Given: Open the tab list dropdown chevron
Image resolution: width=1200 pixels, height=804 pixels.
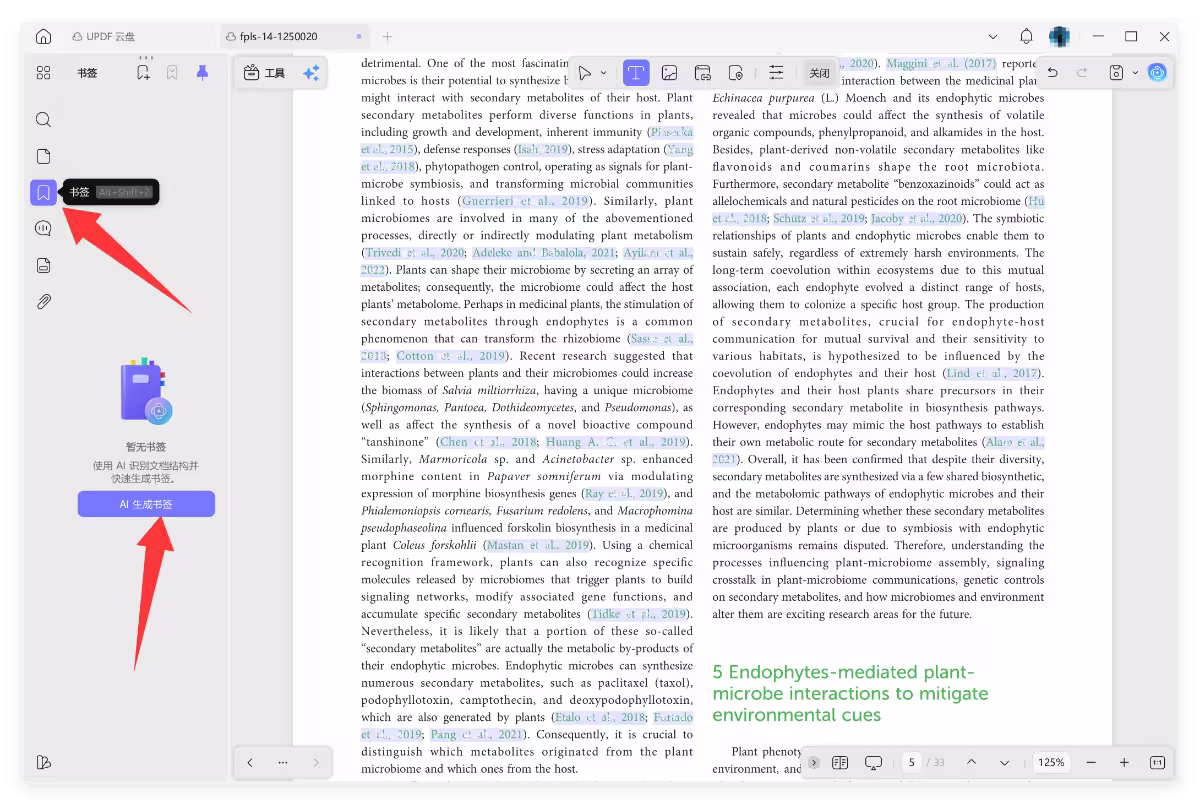Looking at the screenshot, I should tap(992, 37).
